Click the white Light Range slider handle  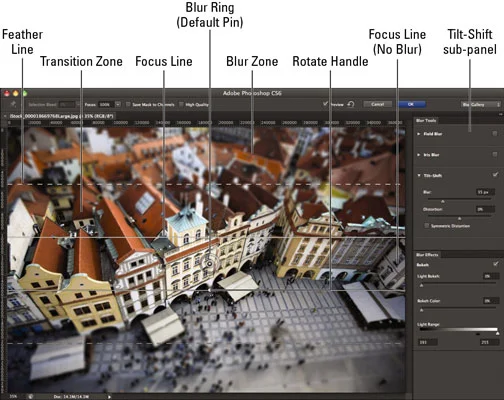pos(497,333)
